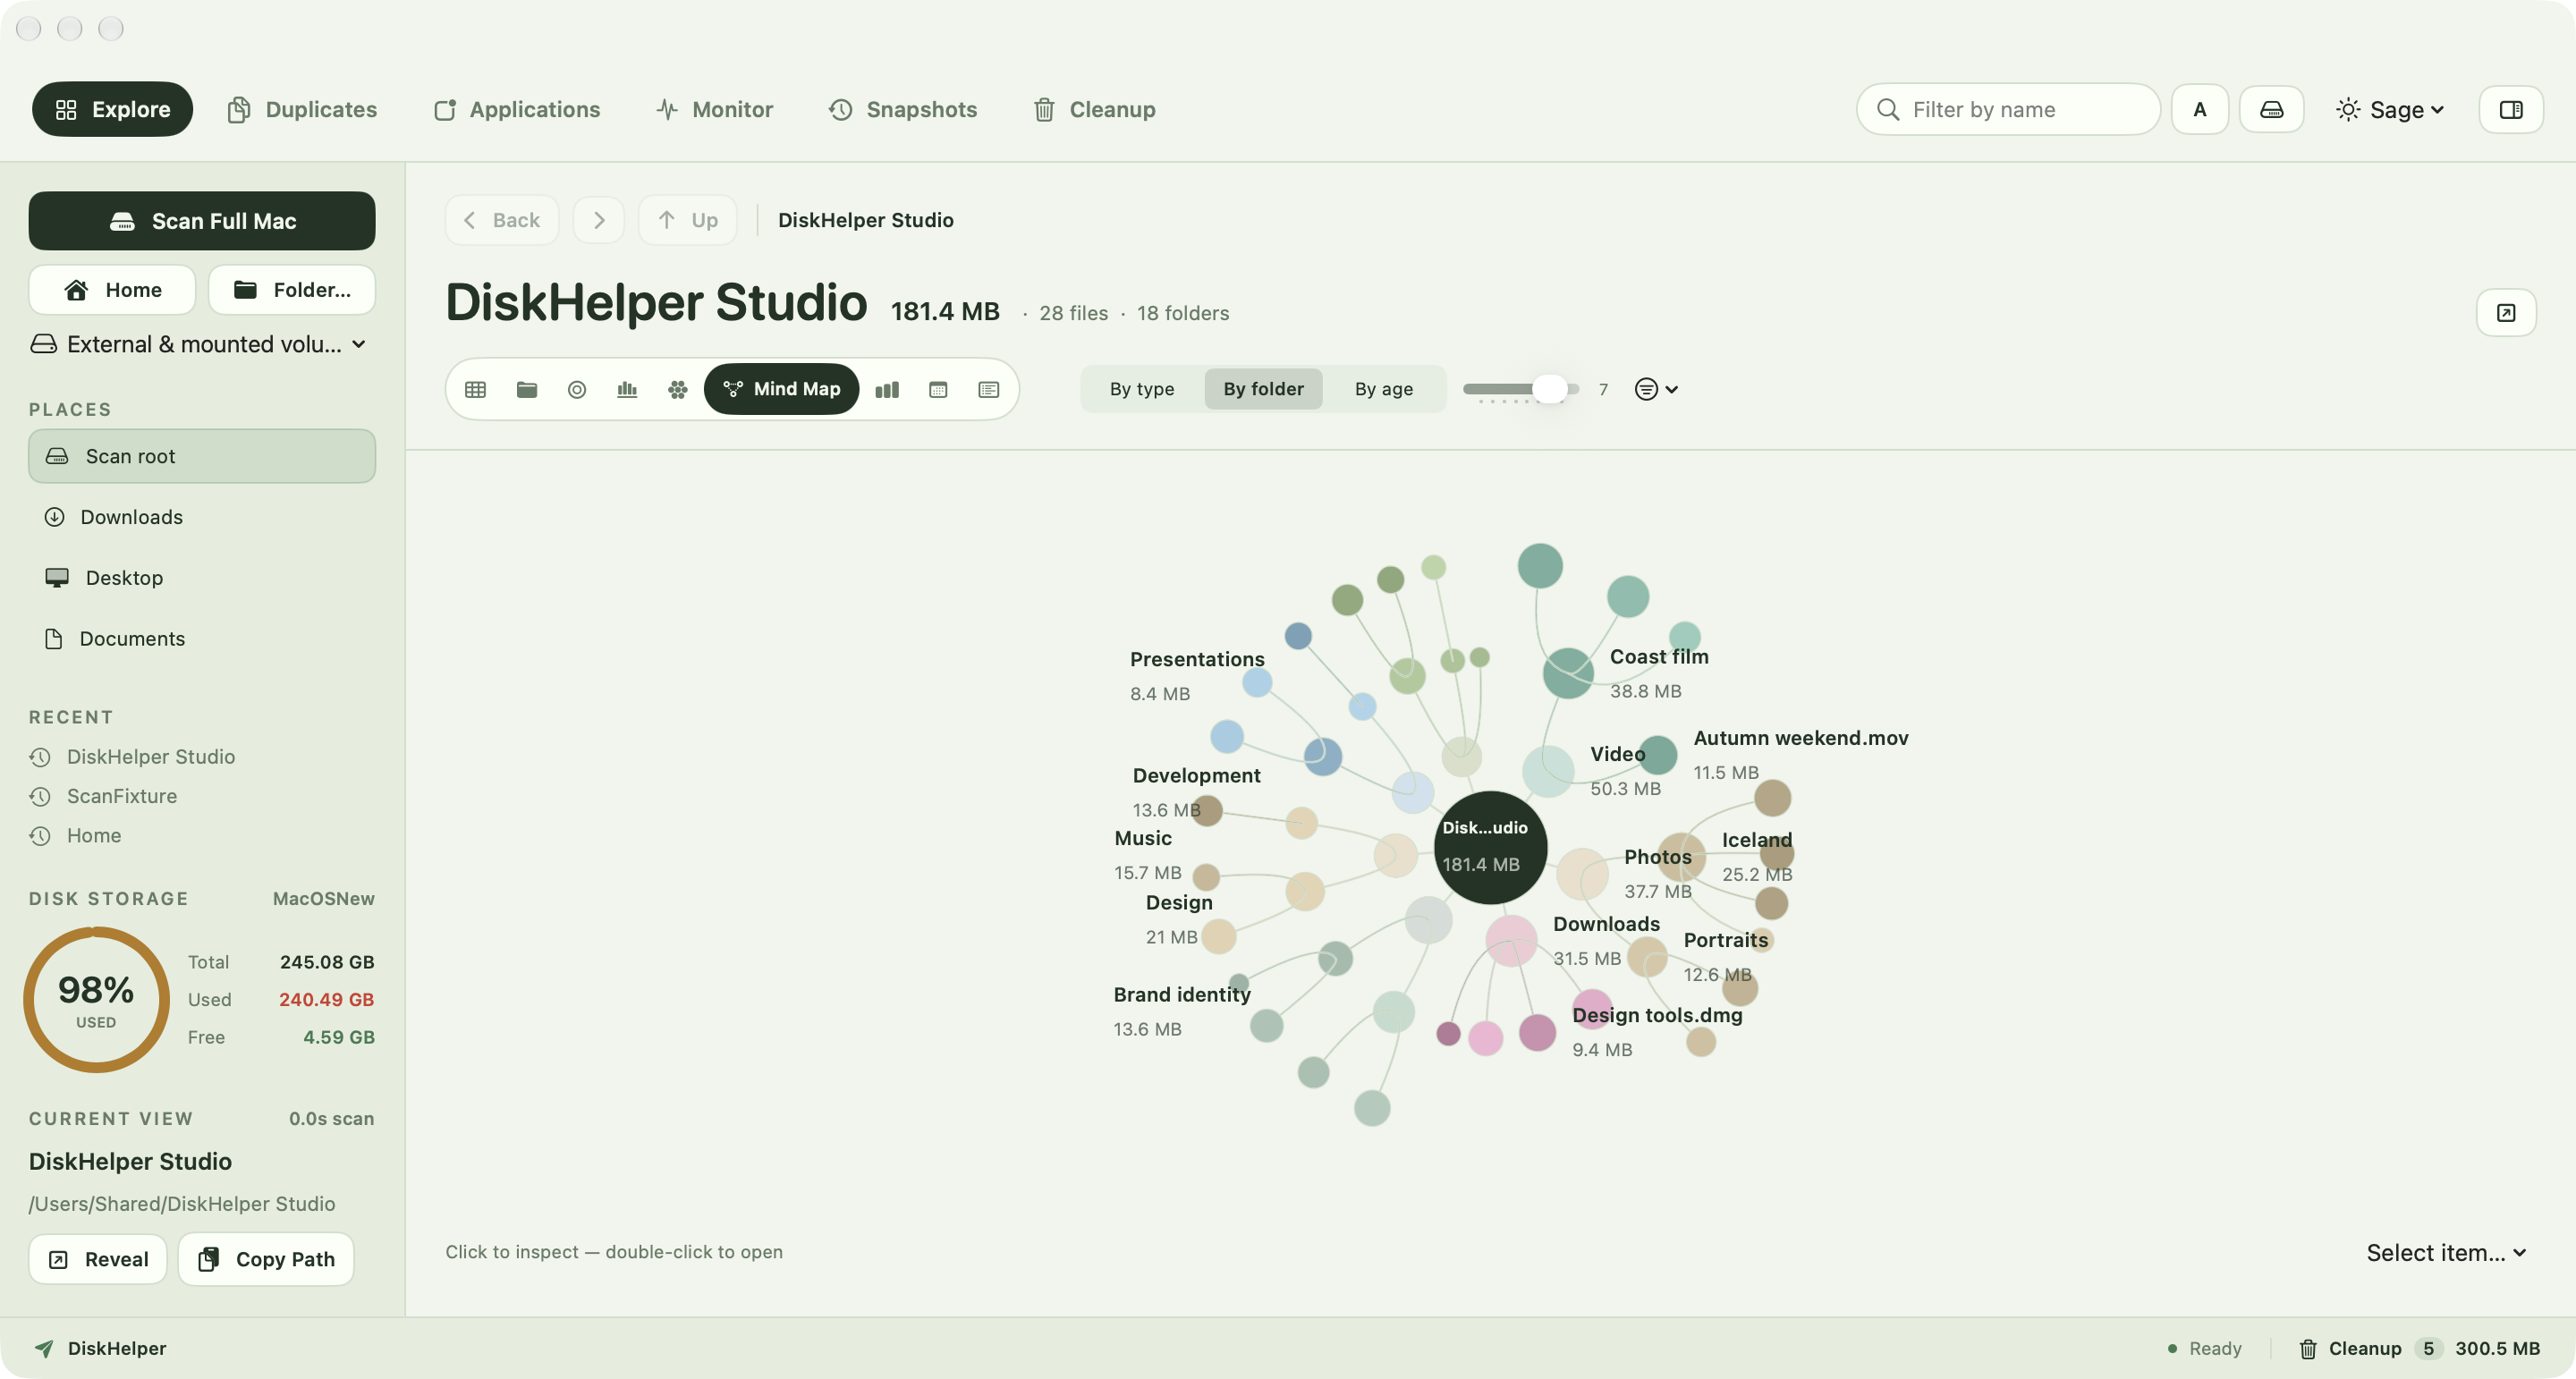The image size is (2576, 1379).
Task: Click the Home scan button
Action: click(112, 290)
